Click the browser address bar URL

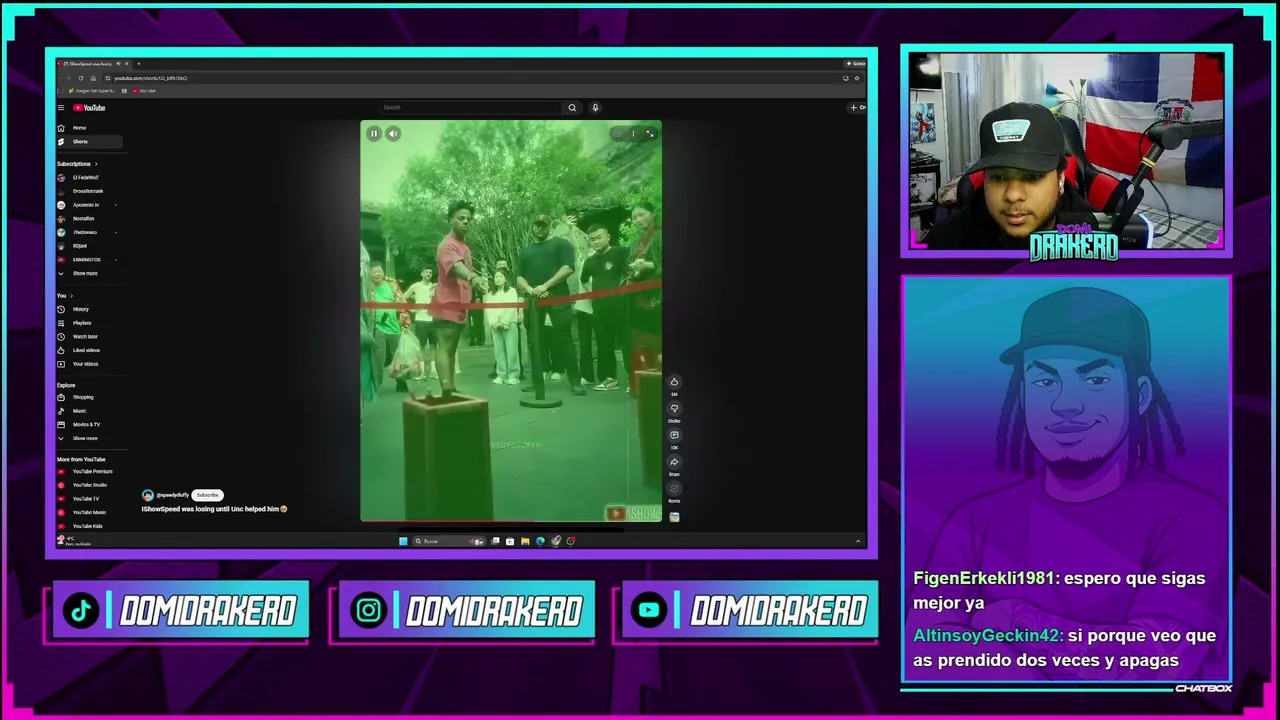150,78
